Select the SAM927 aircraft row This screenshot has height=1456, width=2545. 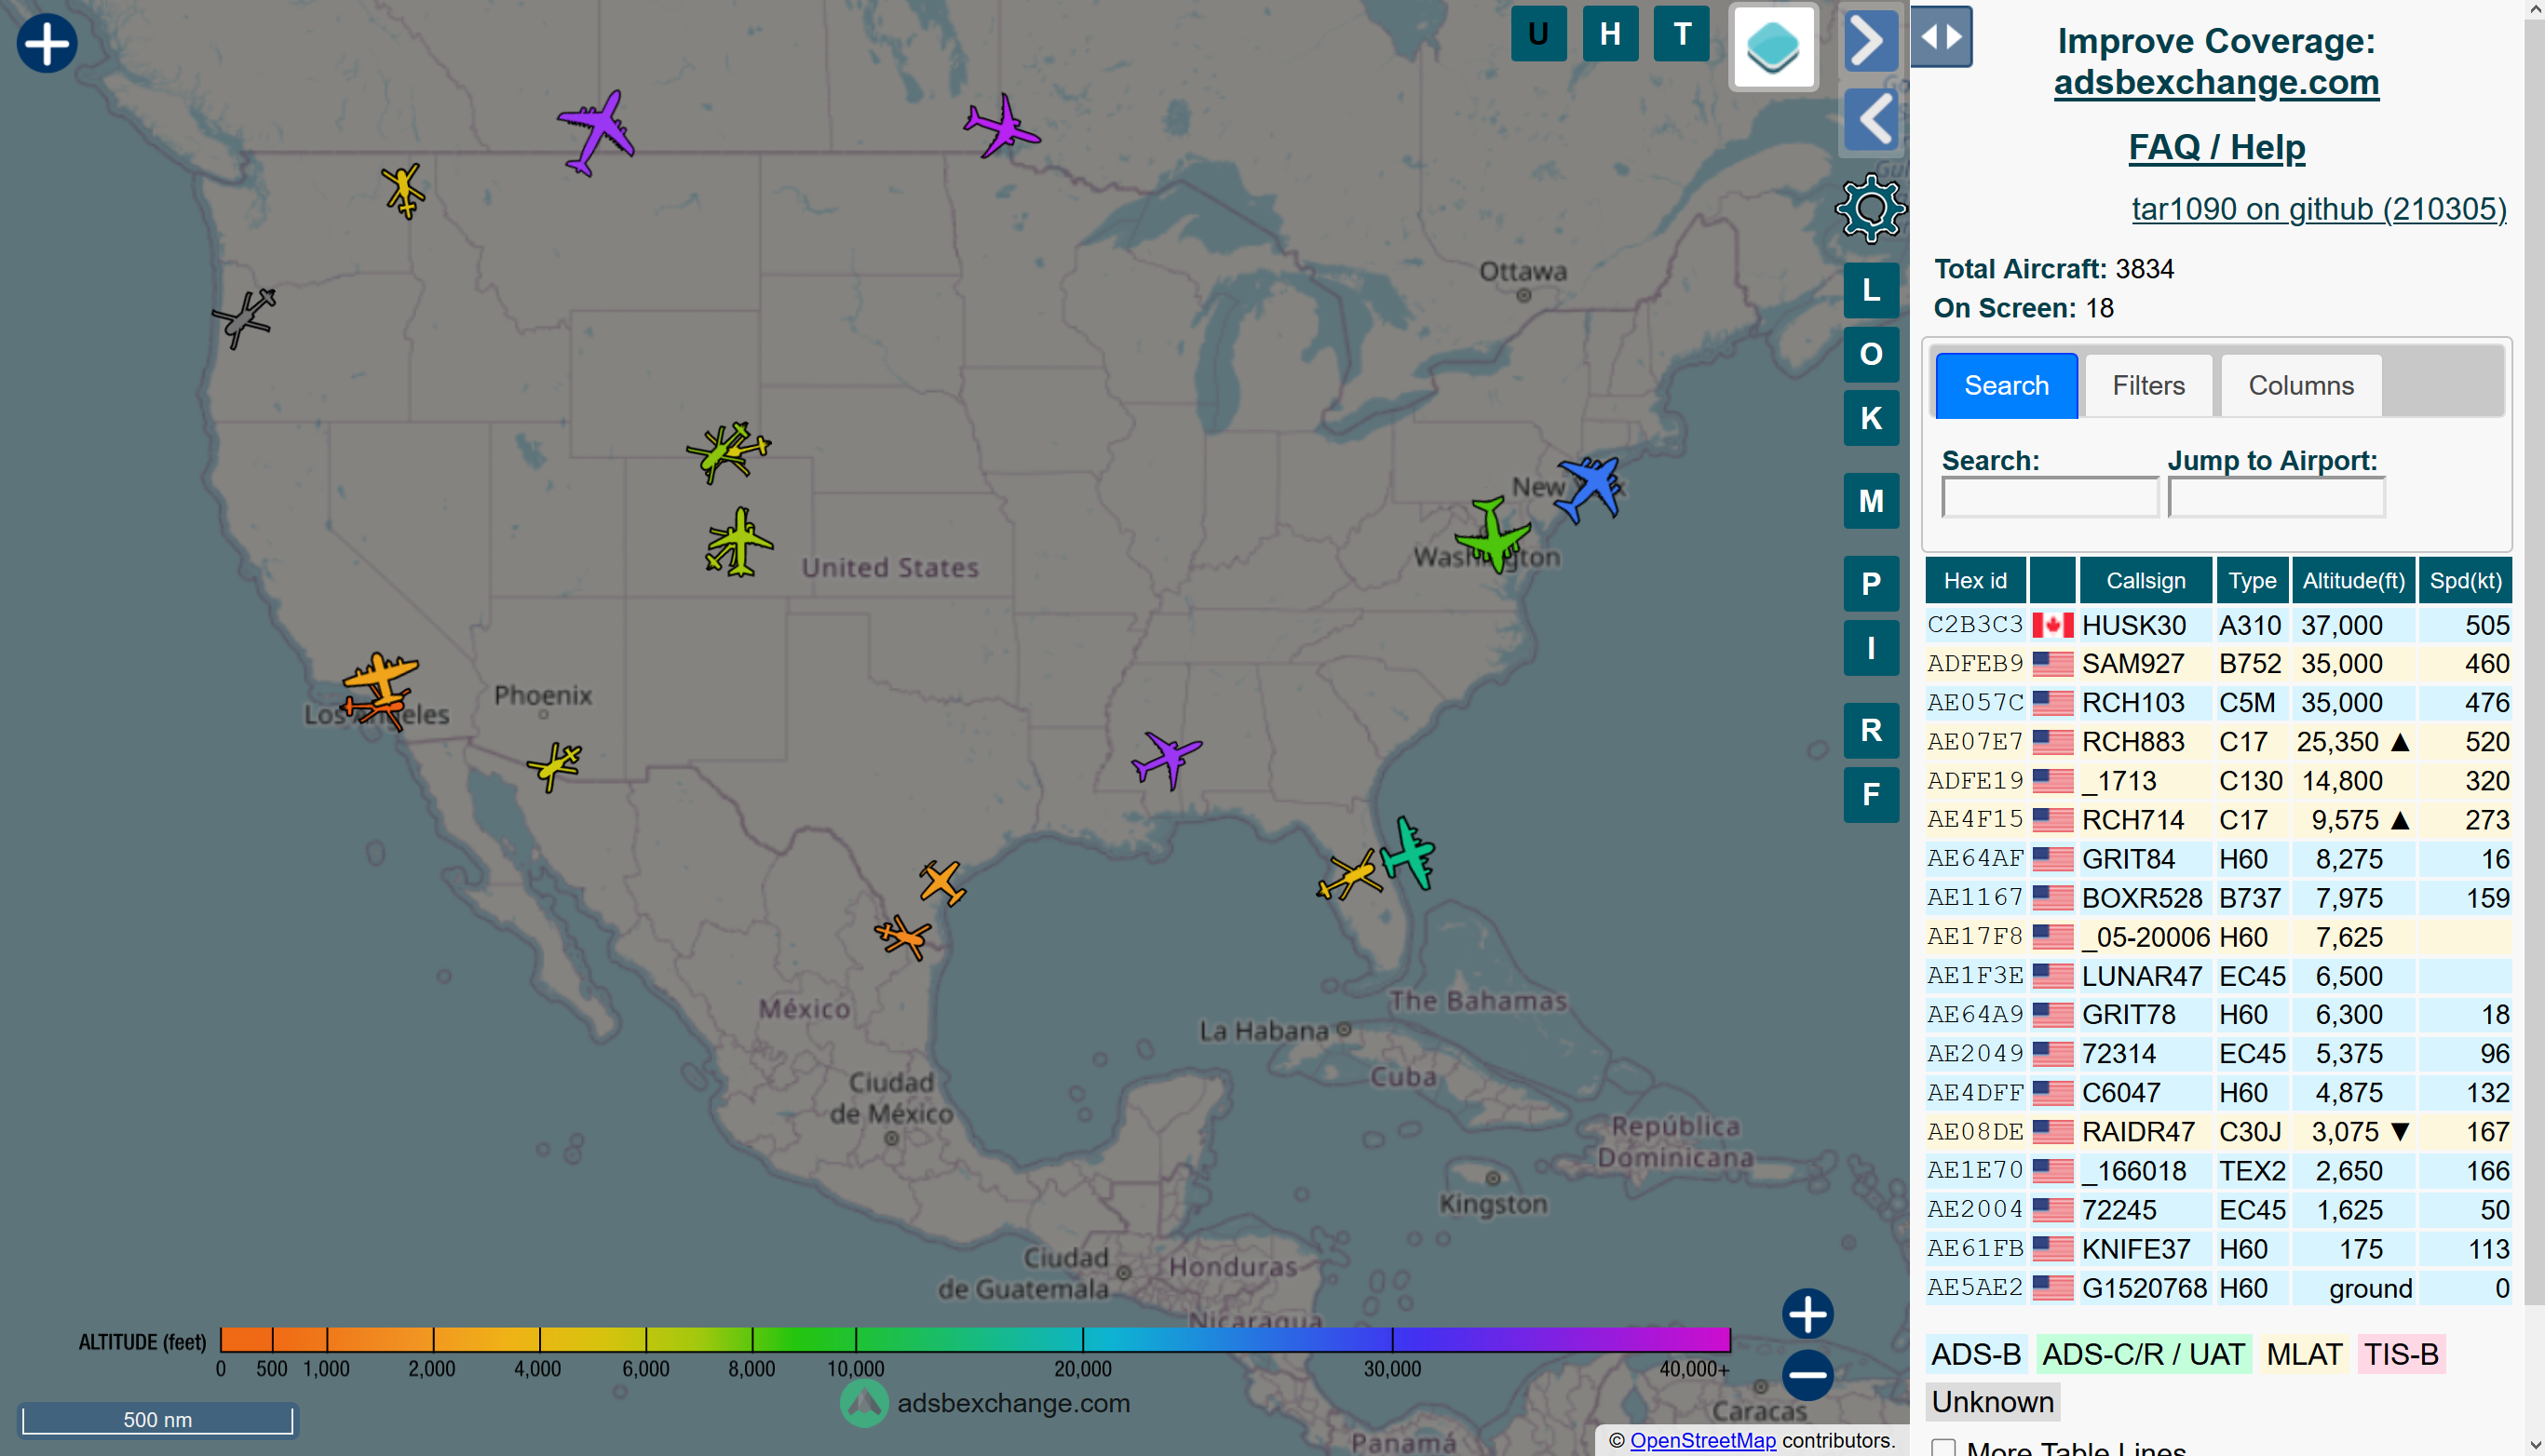2218,664
